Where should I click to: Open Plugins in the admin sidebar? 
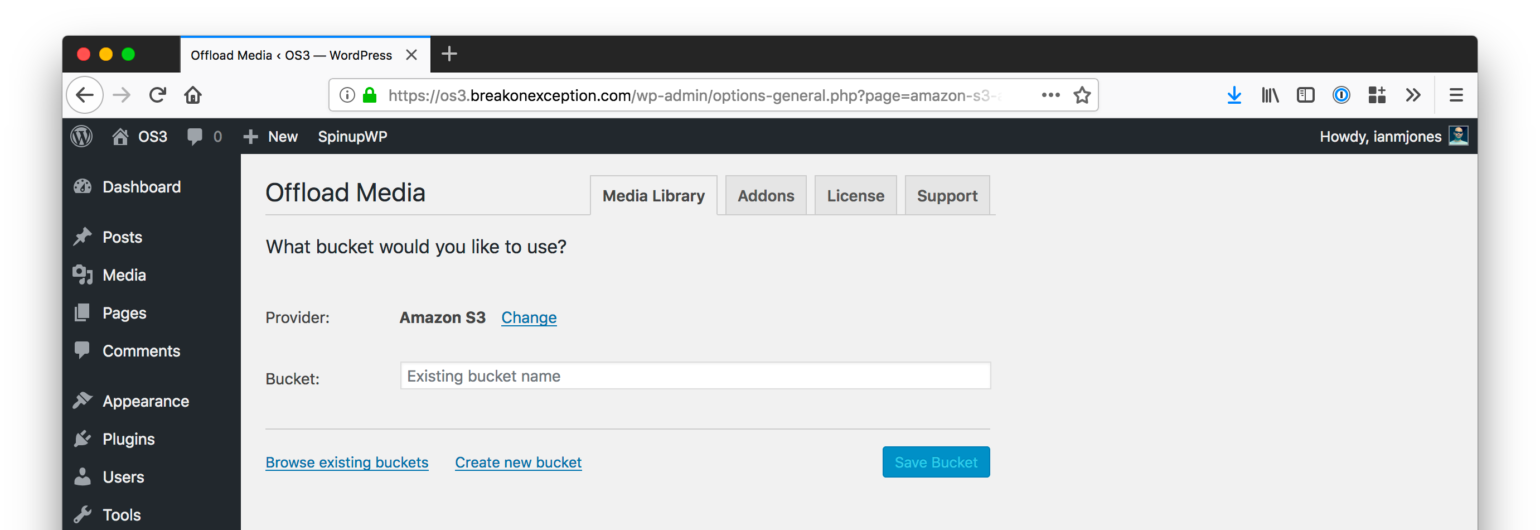tap(128, 439)
